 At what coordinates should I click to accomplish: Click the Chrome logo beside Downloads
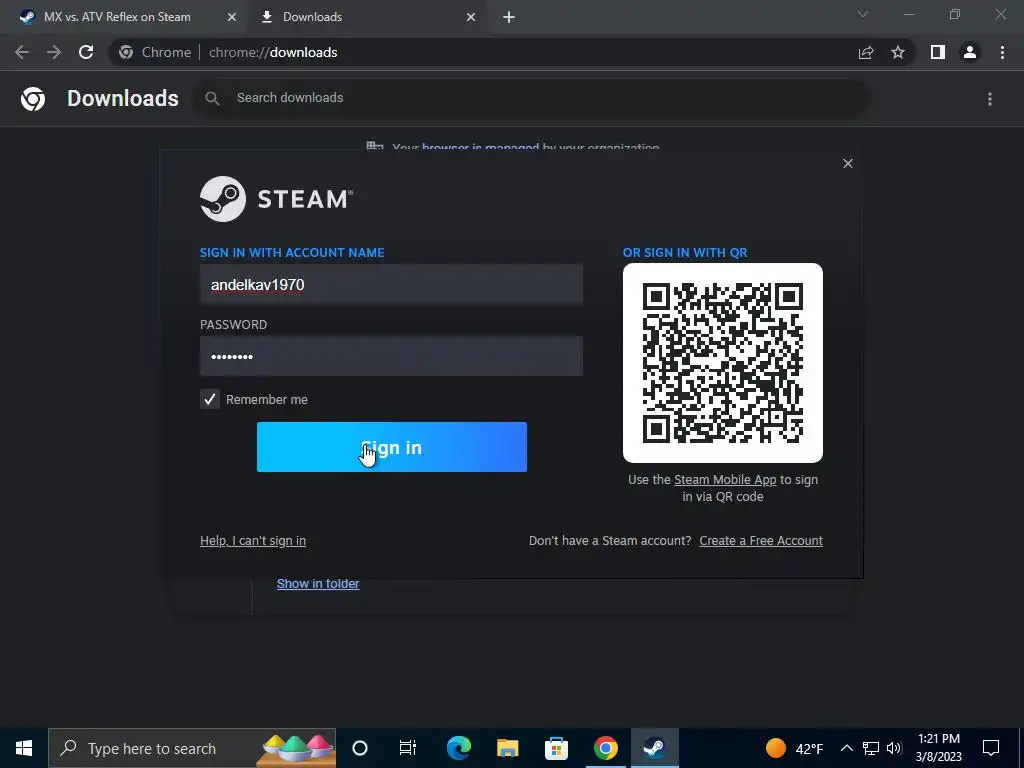33,99
